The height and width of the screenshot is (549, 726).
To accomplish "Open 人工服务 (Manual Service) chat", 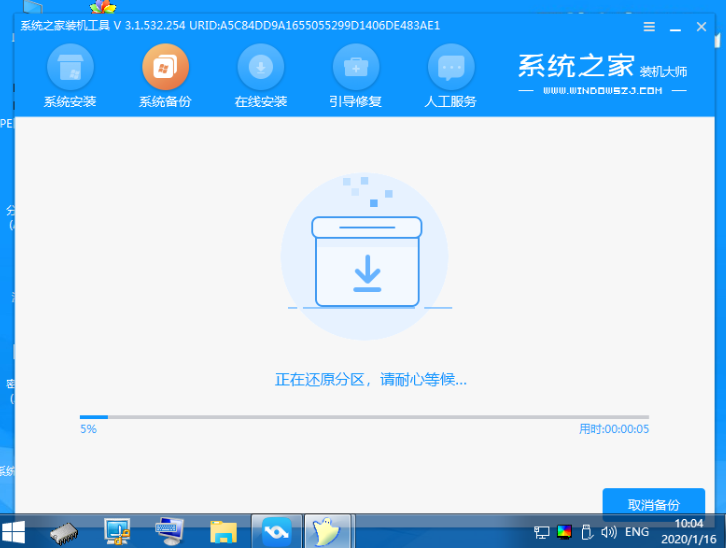I will point(451,75).
